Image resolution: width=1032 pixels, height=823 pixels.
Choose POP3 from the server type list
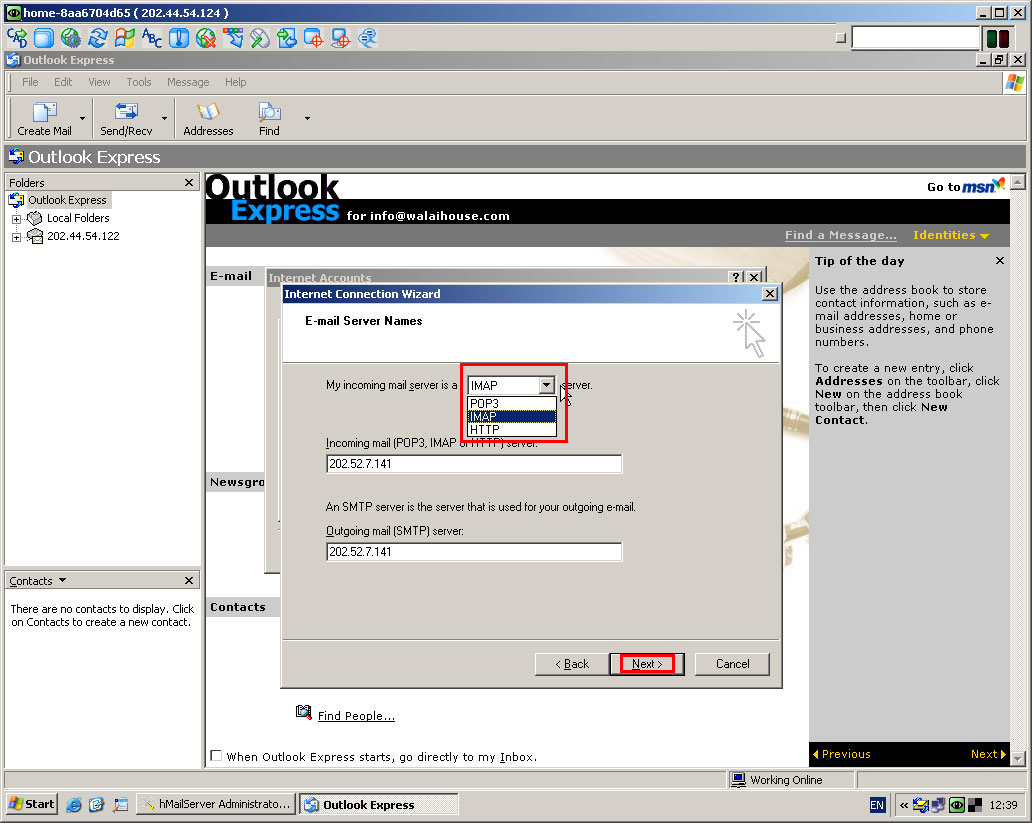pyautogui.click(x=511, y=404)
